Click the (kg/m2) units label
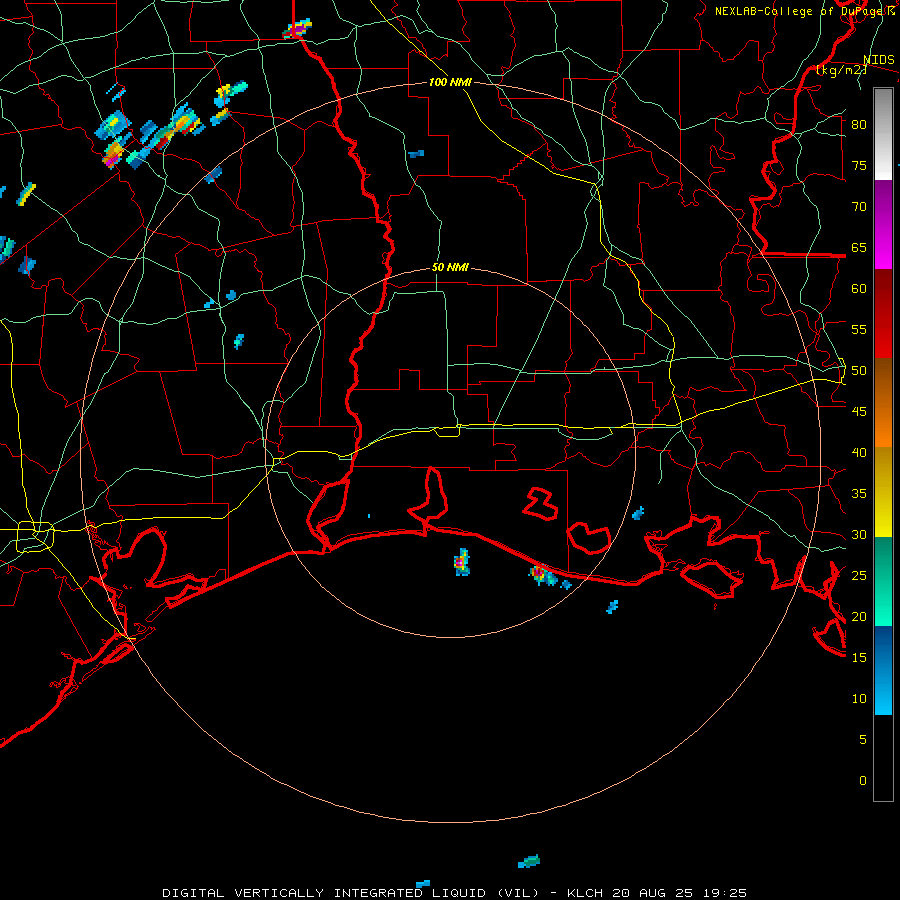This screenshot has height=900, width=900. 841,70
